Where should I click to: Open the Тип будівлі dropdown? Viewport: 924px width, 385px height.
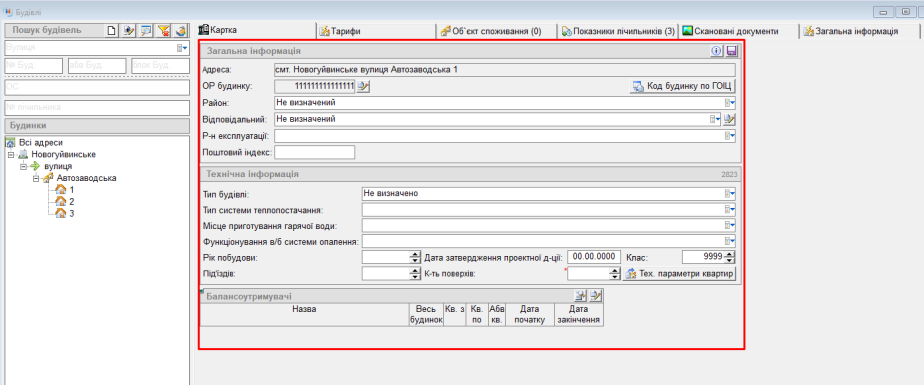730,193
